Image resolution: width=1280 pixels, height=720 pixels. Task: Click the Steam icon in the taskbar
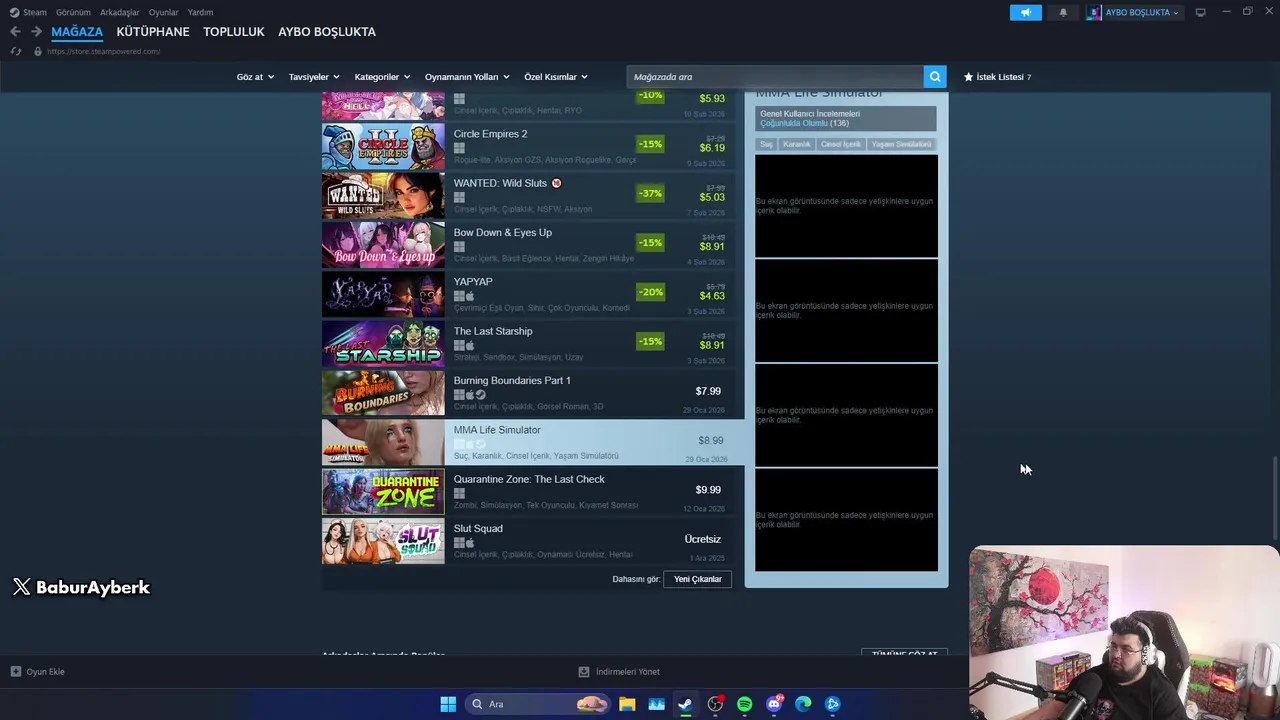click(685, 704)
